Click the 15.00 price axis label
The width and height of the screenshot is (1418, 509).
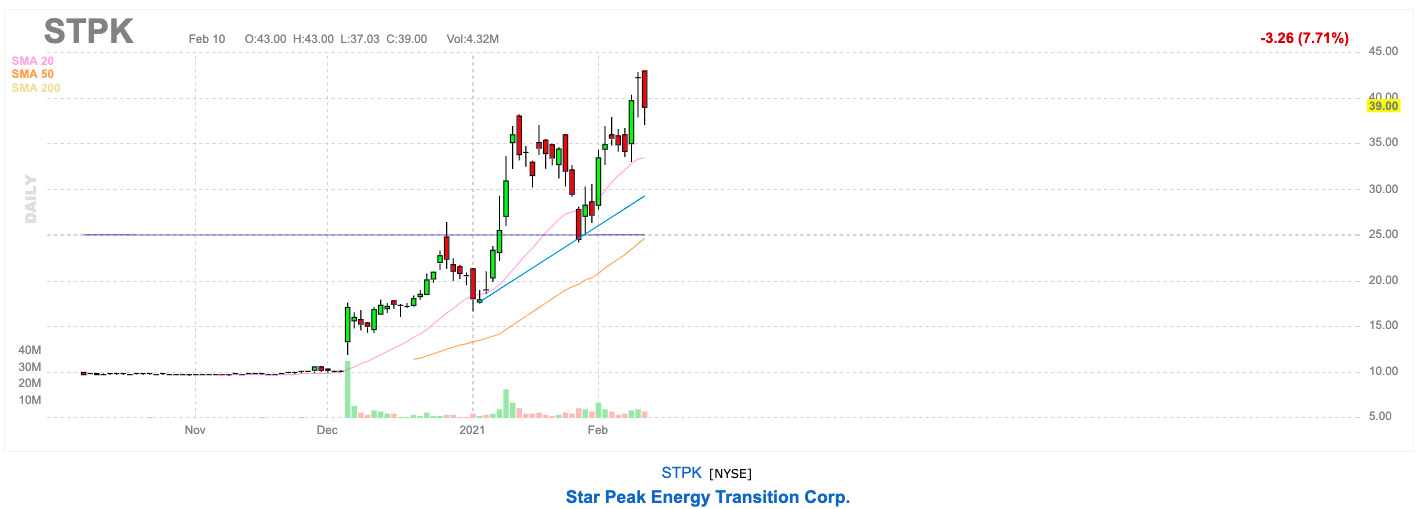1384,326
